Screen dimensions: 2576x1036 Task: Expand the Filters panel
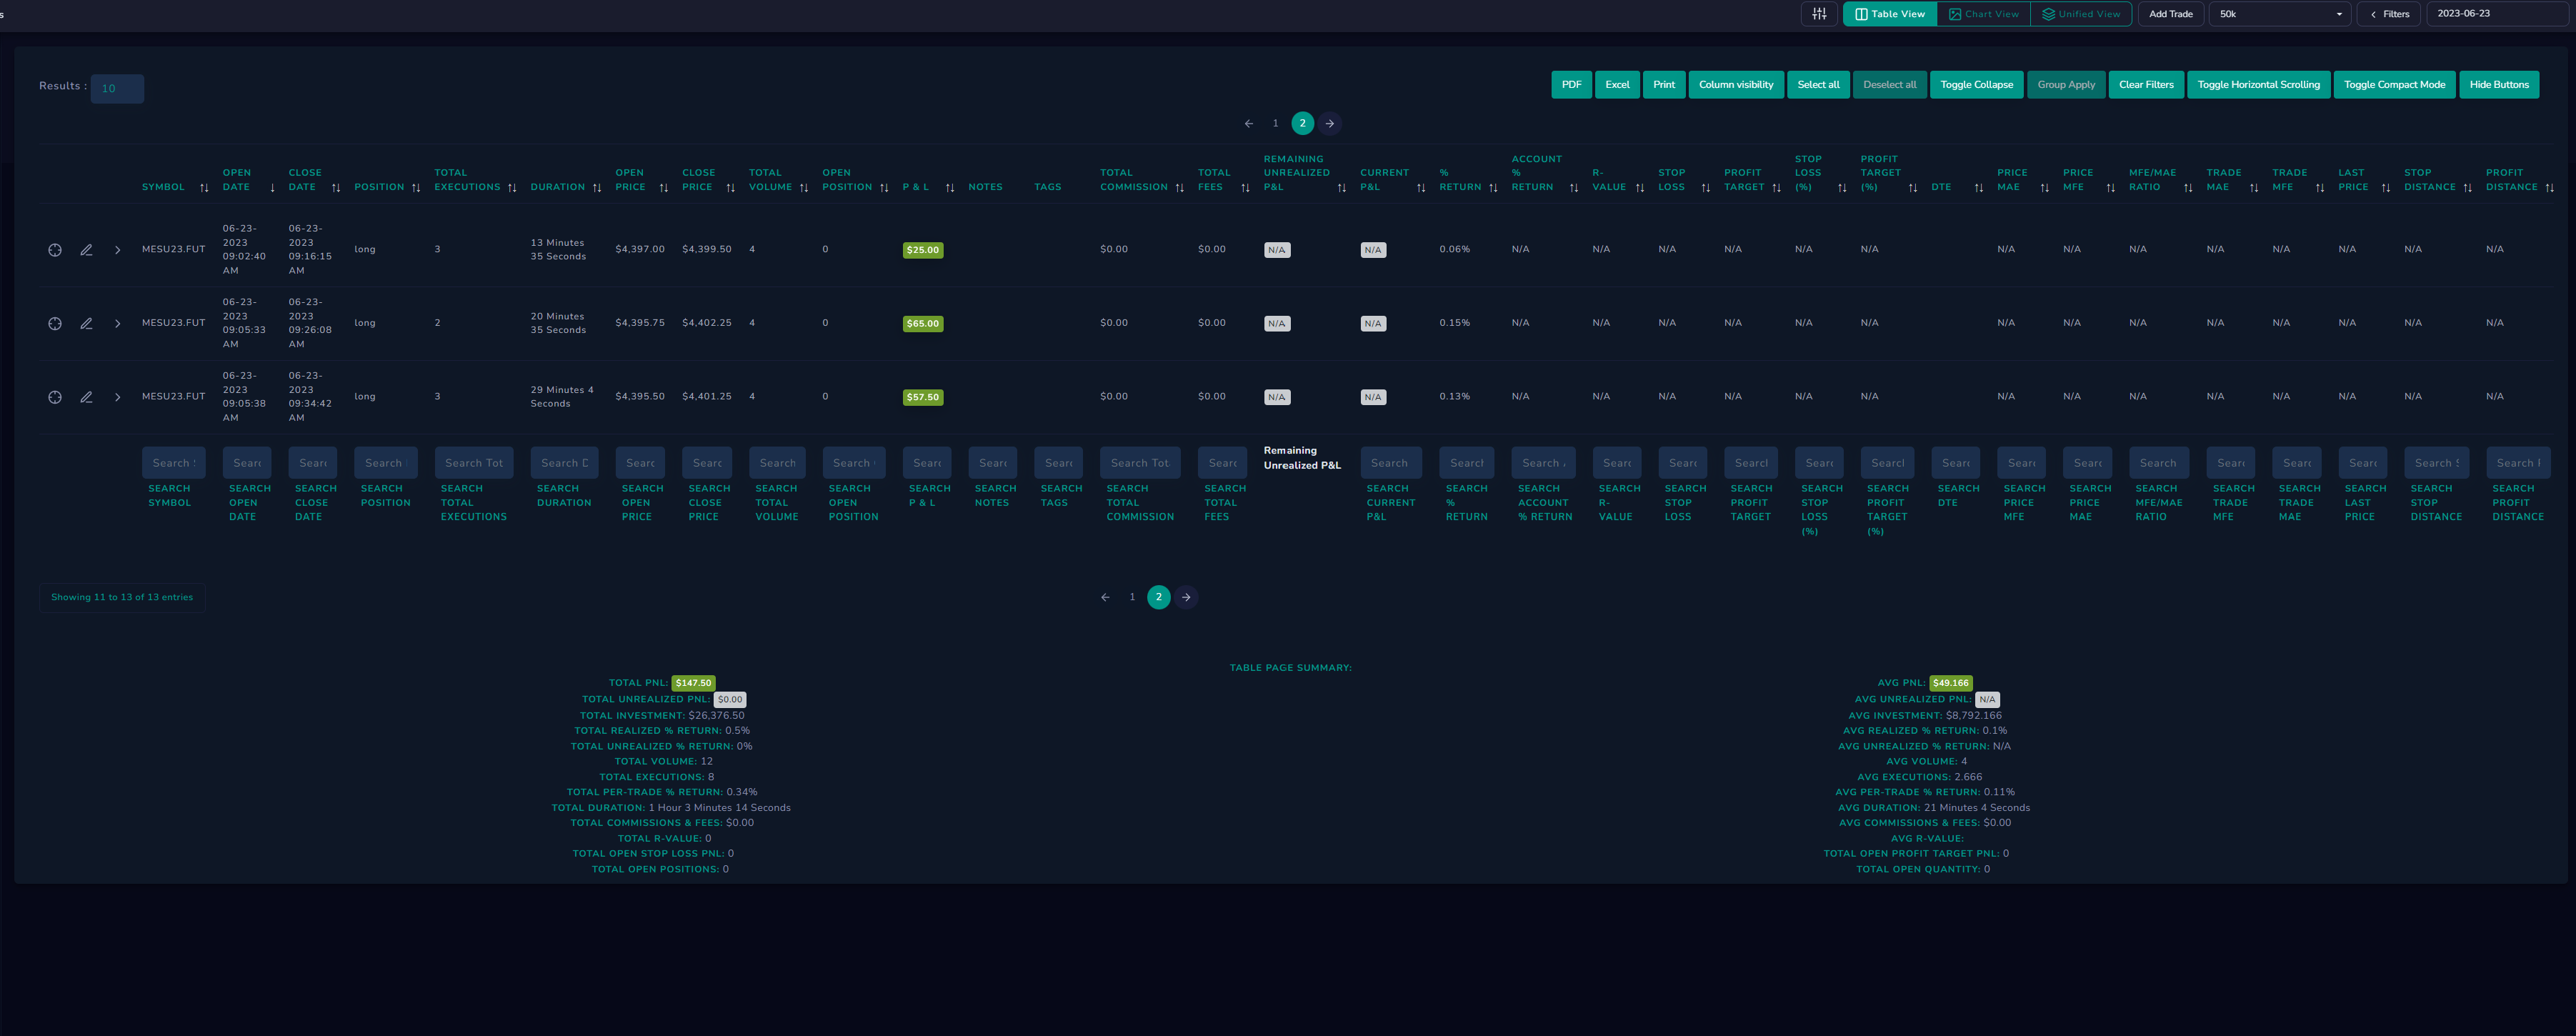tap(2389, 14)
